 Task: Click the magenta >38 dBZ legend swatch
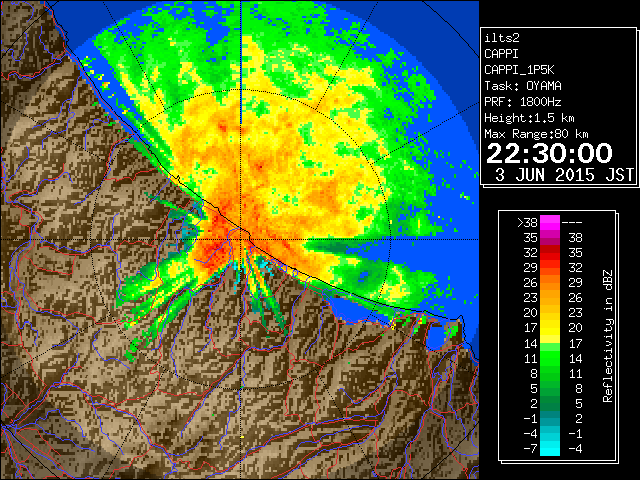pyautogui.click(x=550, y=223)
